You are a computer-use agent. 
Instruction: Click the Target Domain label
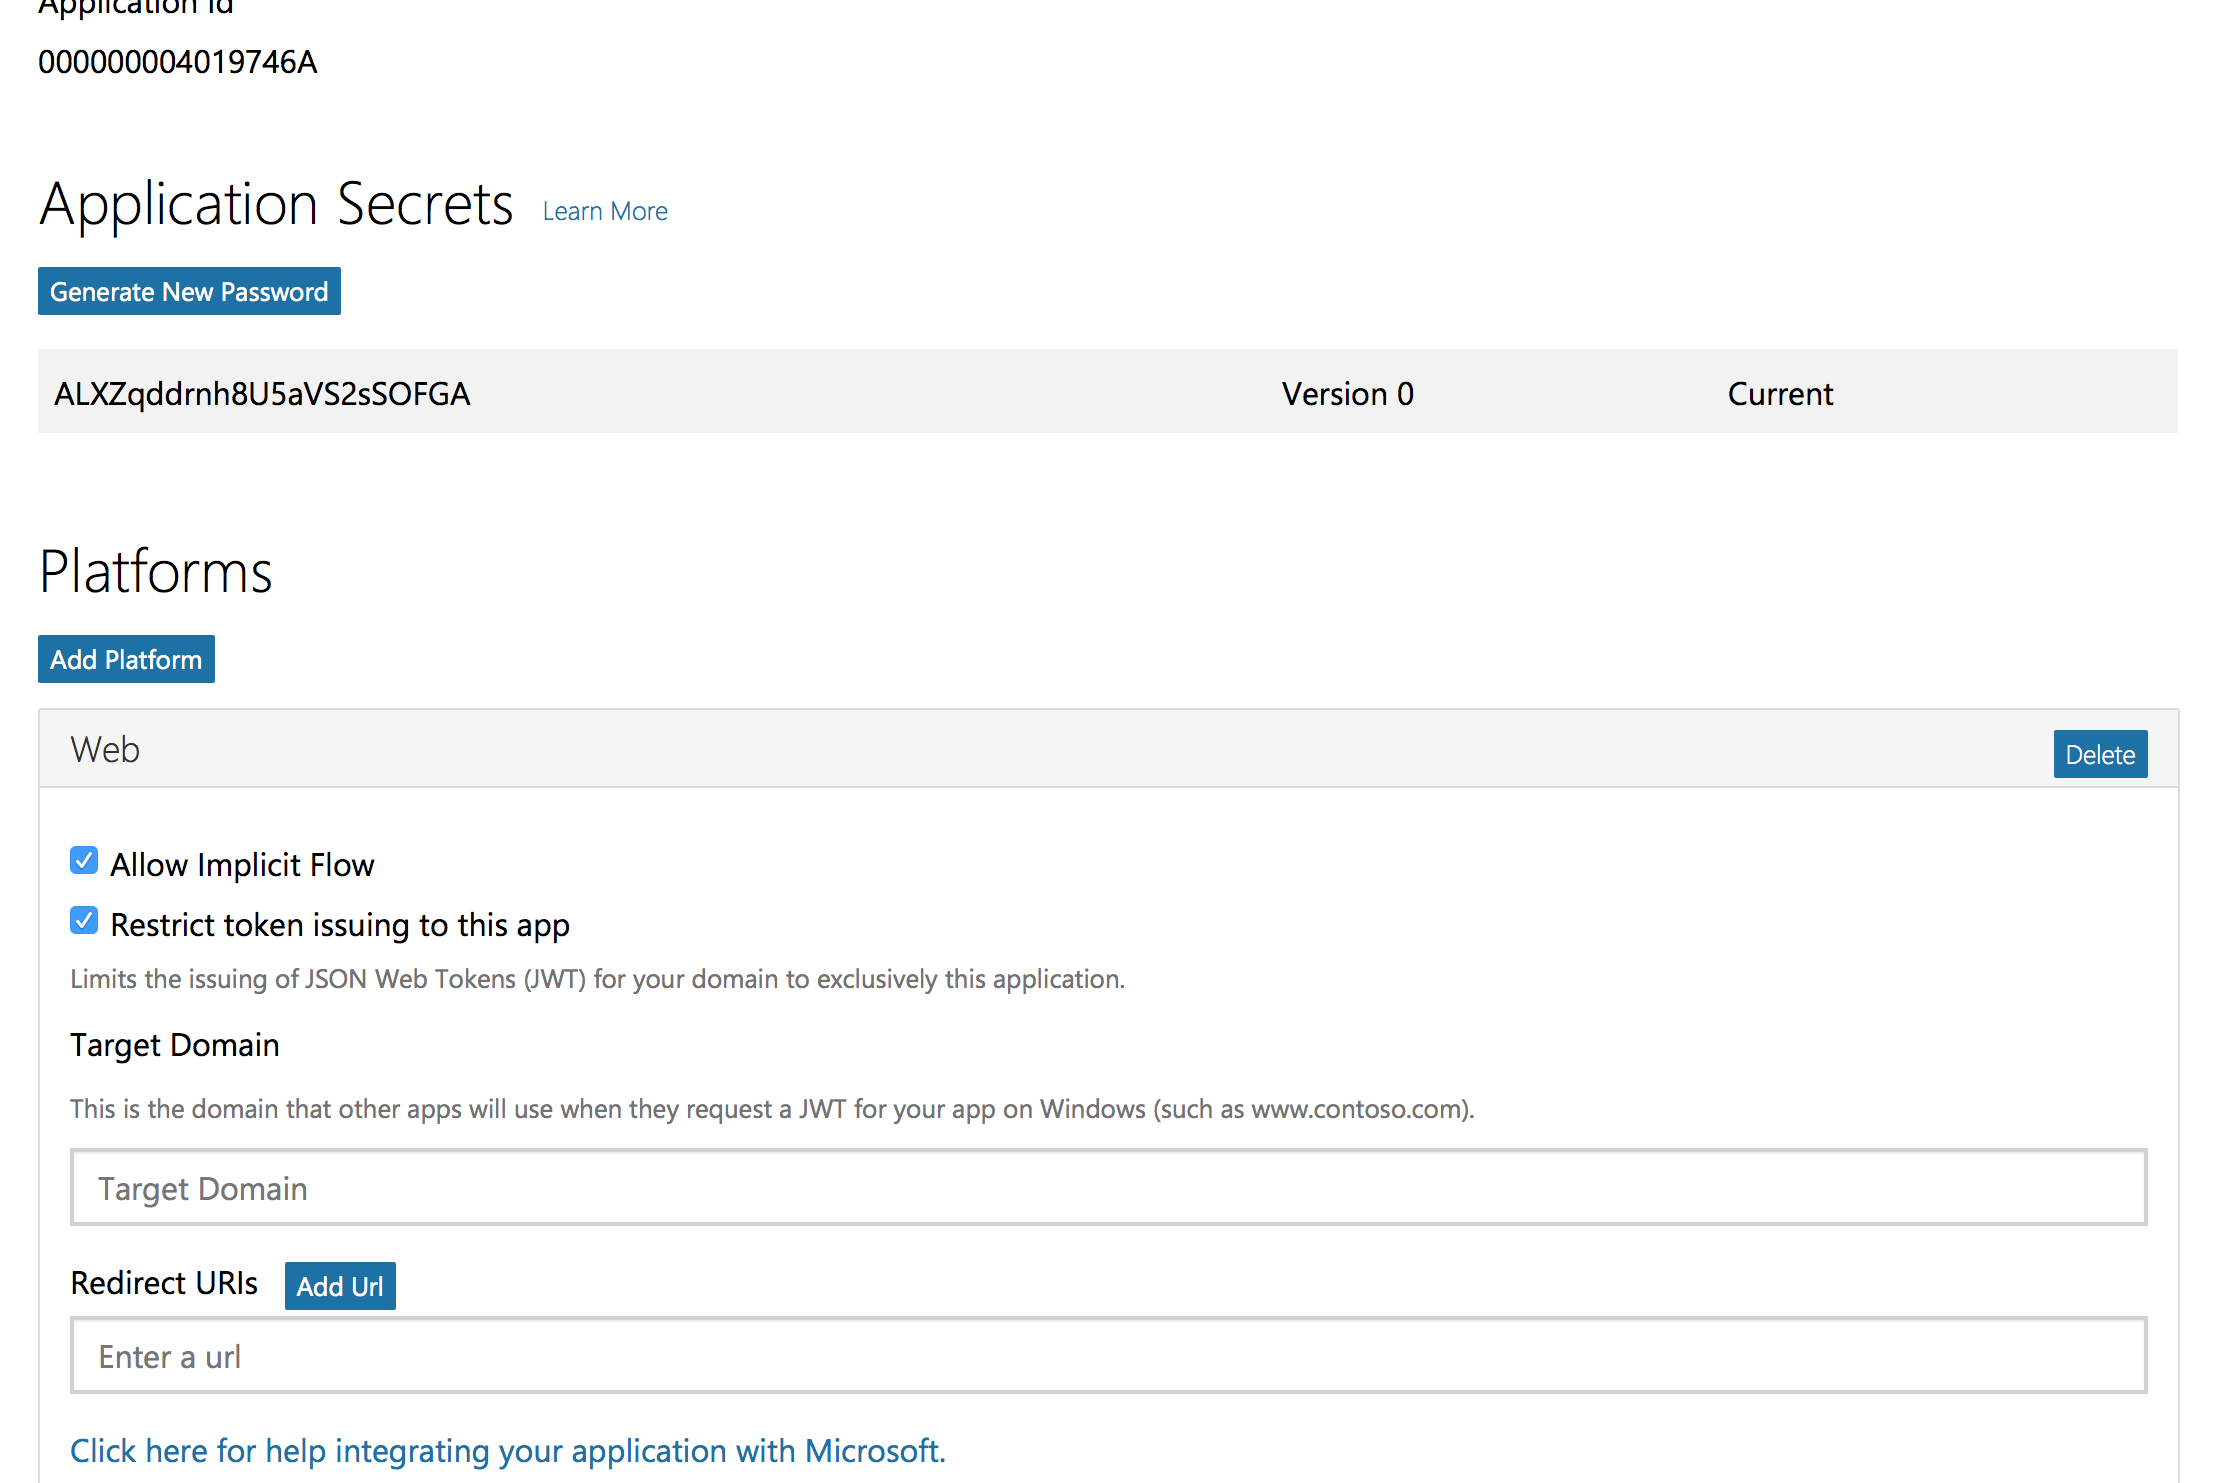click(x=174, y=1044)
